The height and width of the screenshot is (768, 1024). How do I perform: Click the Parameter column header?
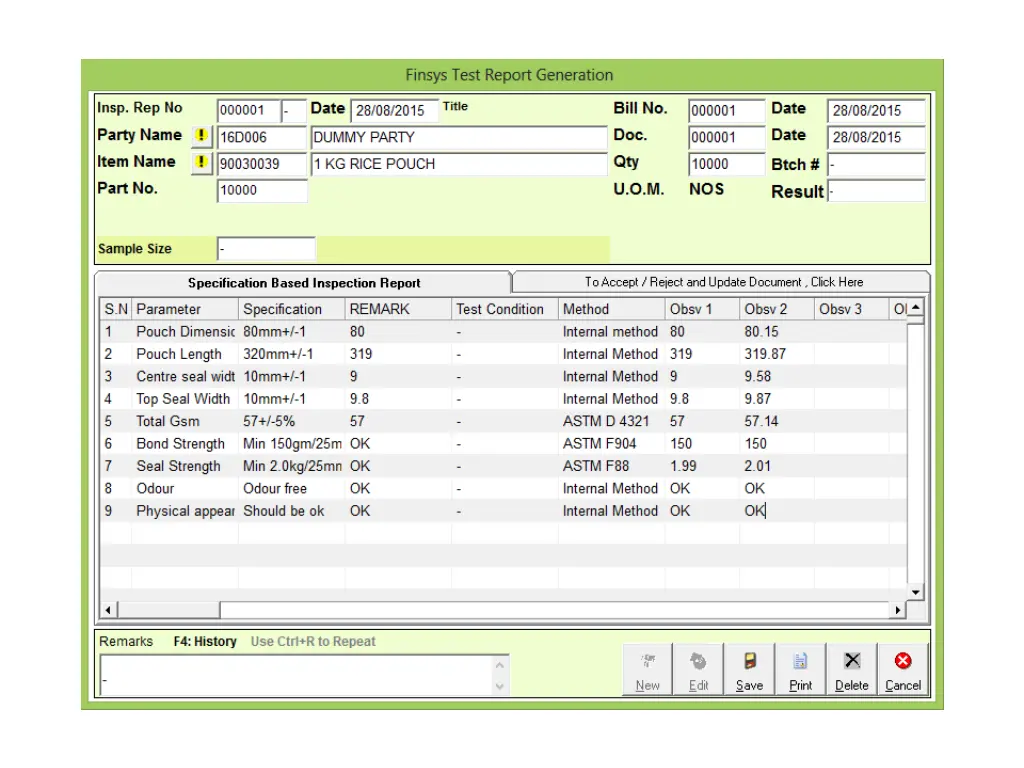coord(185,309)
